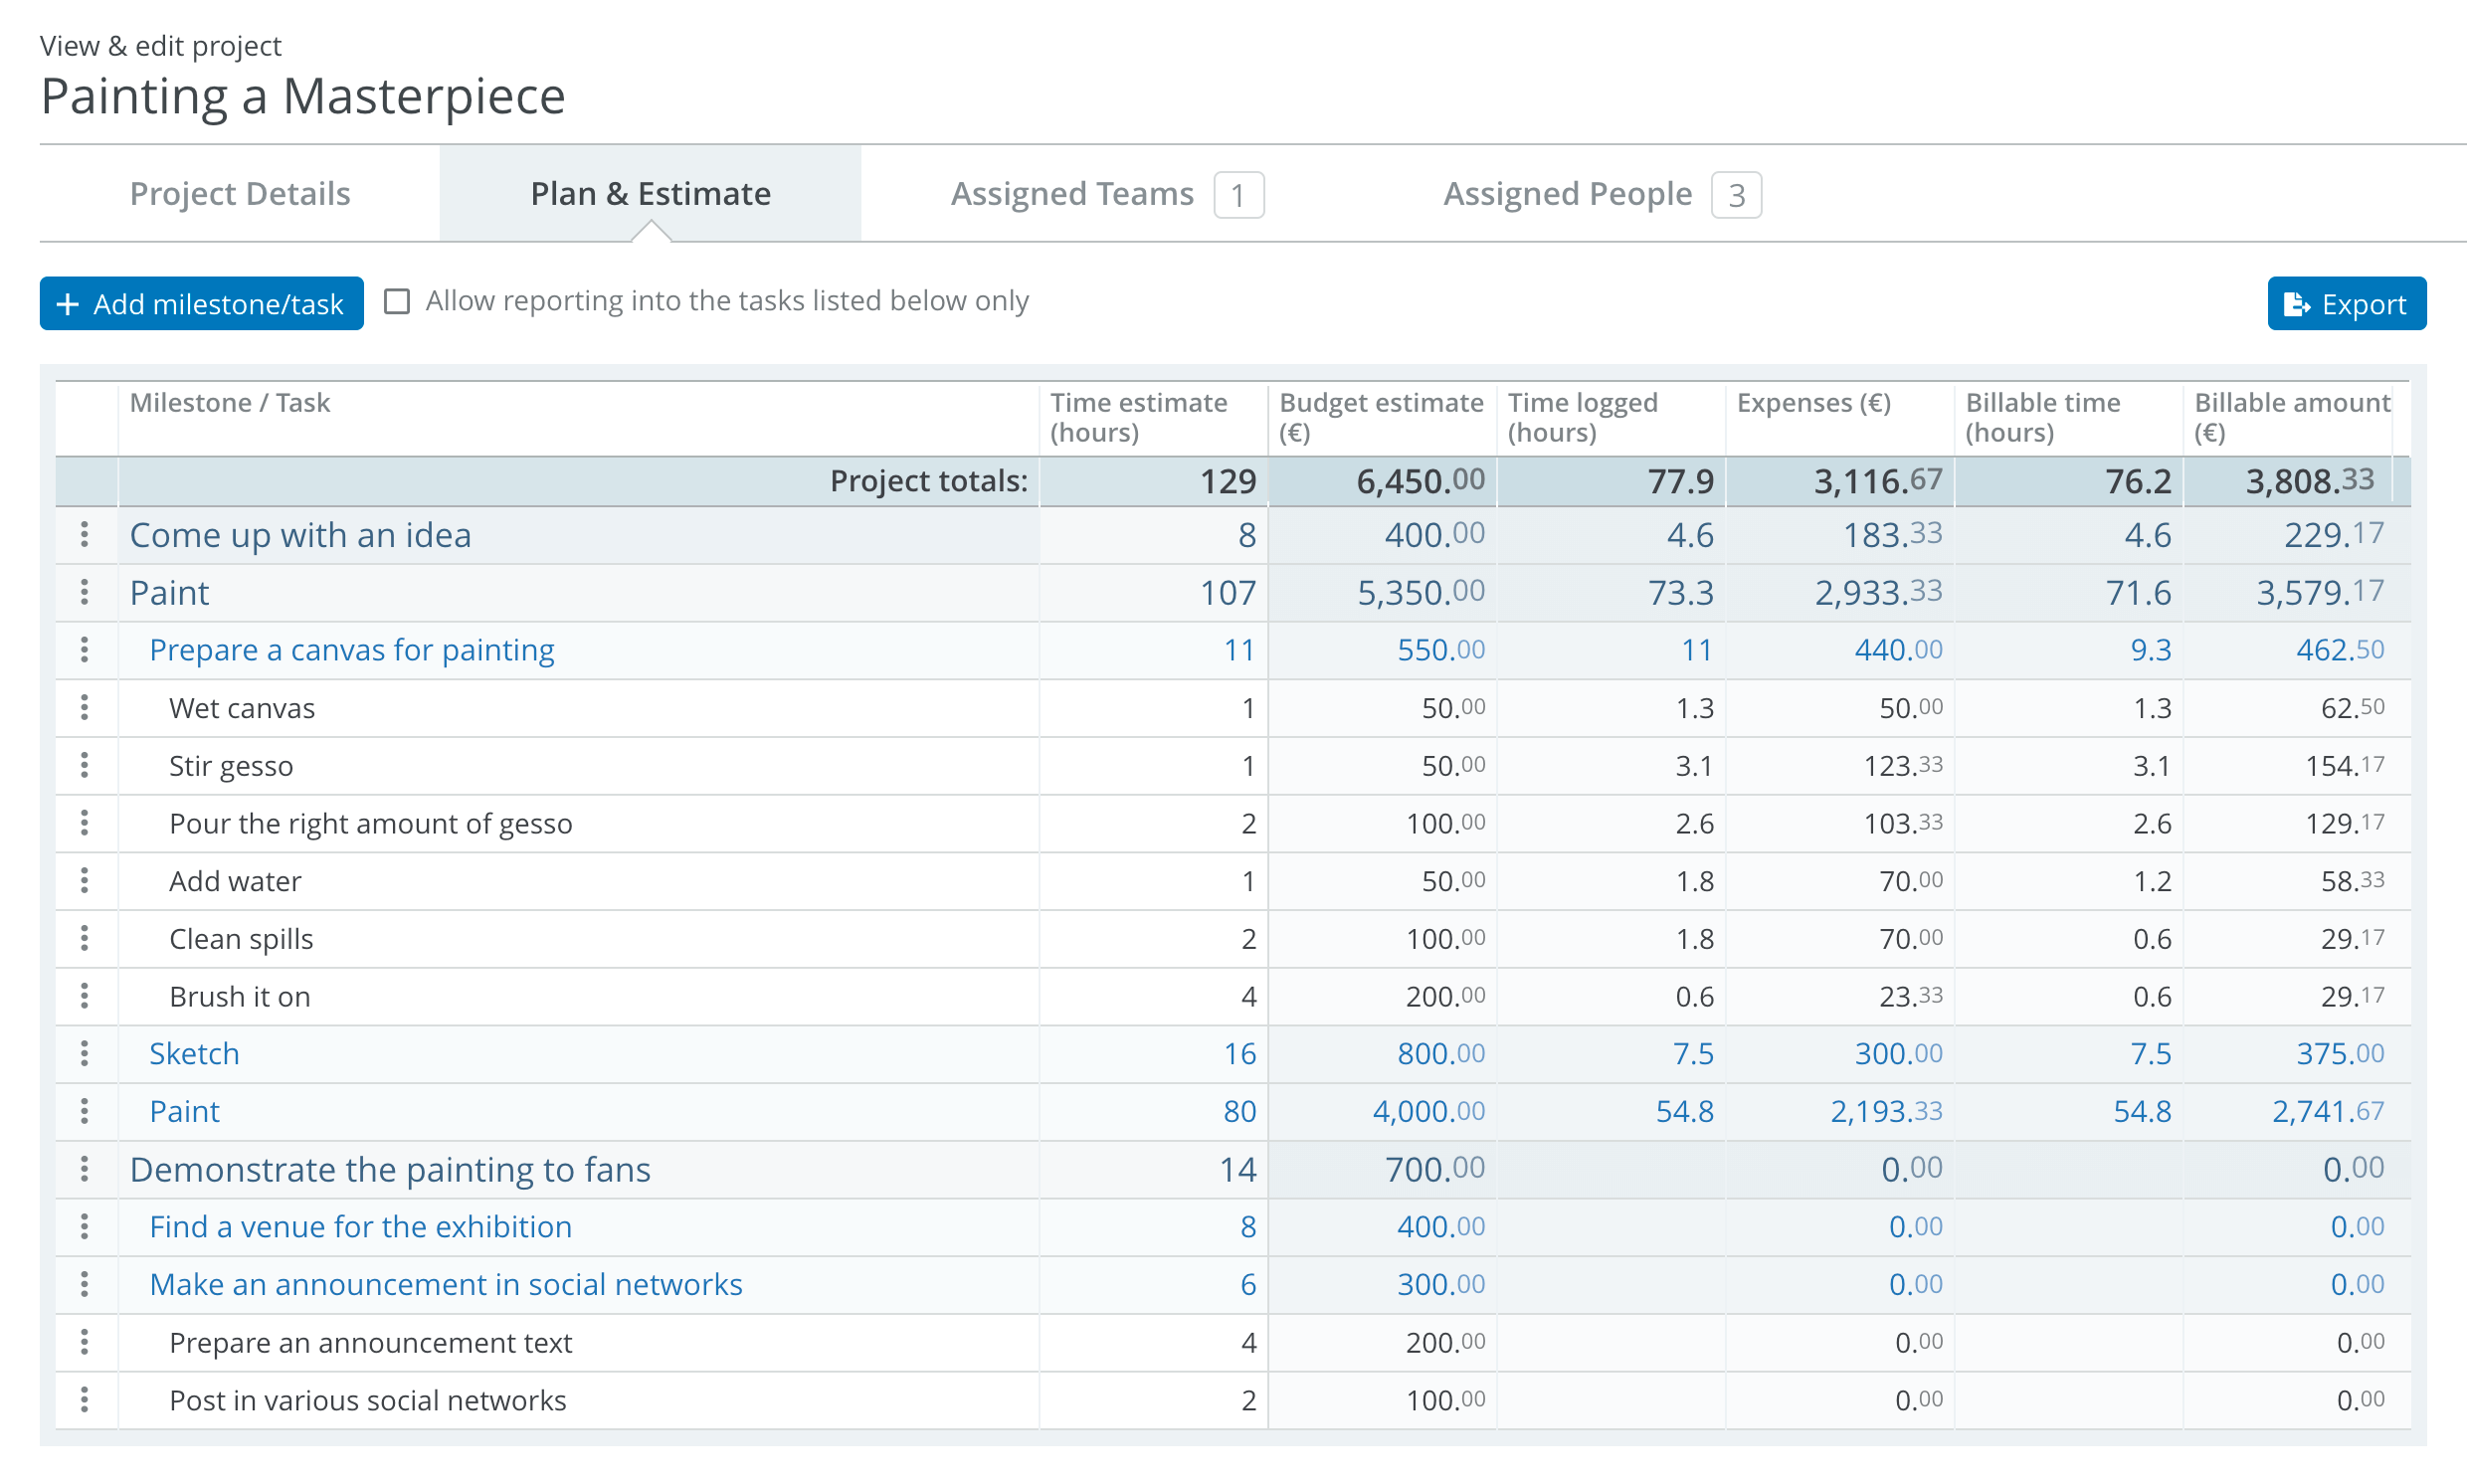The image size is (2467, 1484).
Task: Click the export document icon on the Export button
Action: click(x=2296, y=305)
